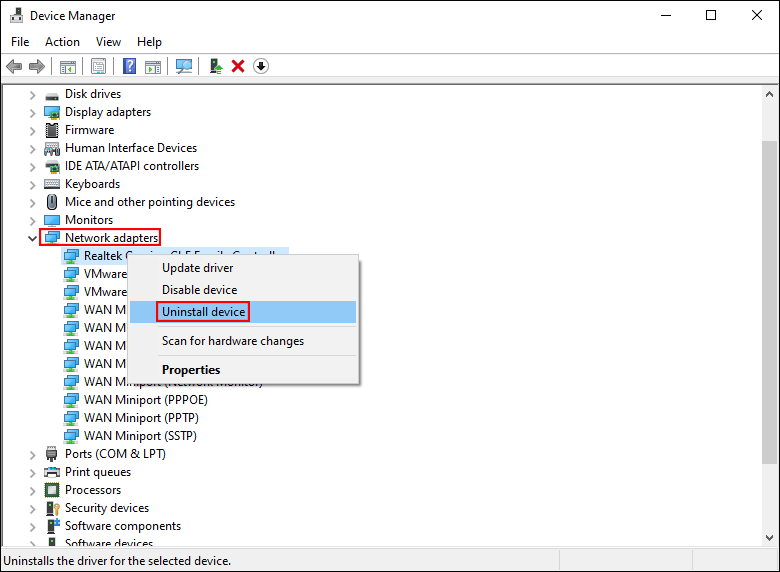Toggle the action pane toolbar icon

pos(153,66)
